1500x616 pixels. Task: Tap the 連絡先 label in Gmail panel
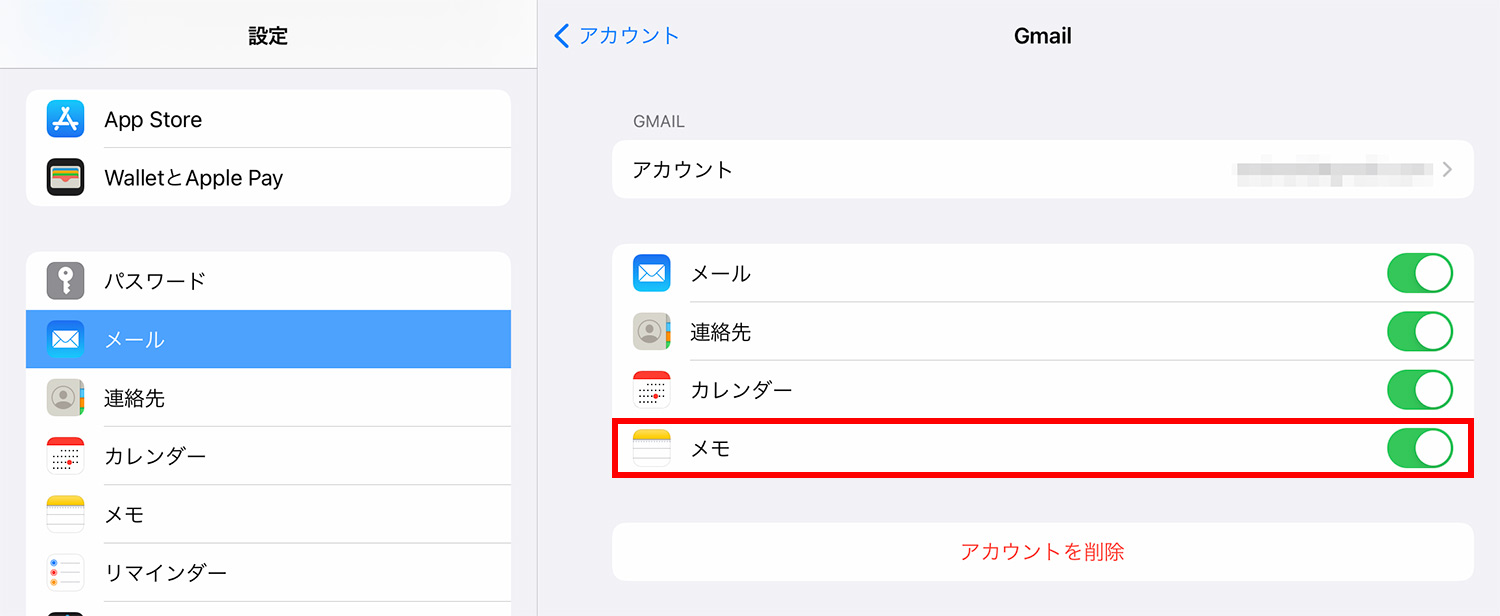pyautogui.click(x=721, y=332)
